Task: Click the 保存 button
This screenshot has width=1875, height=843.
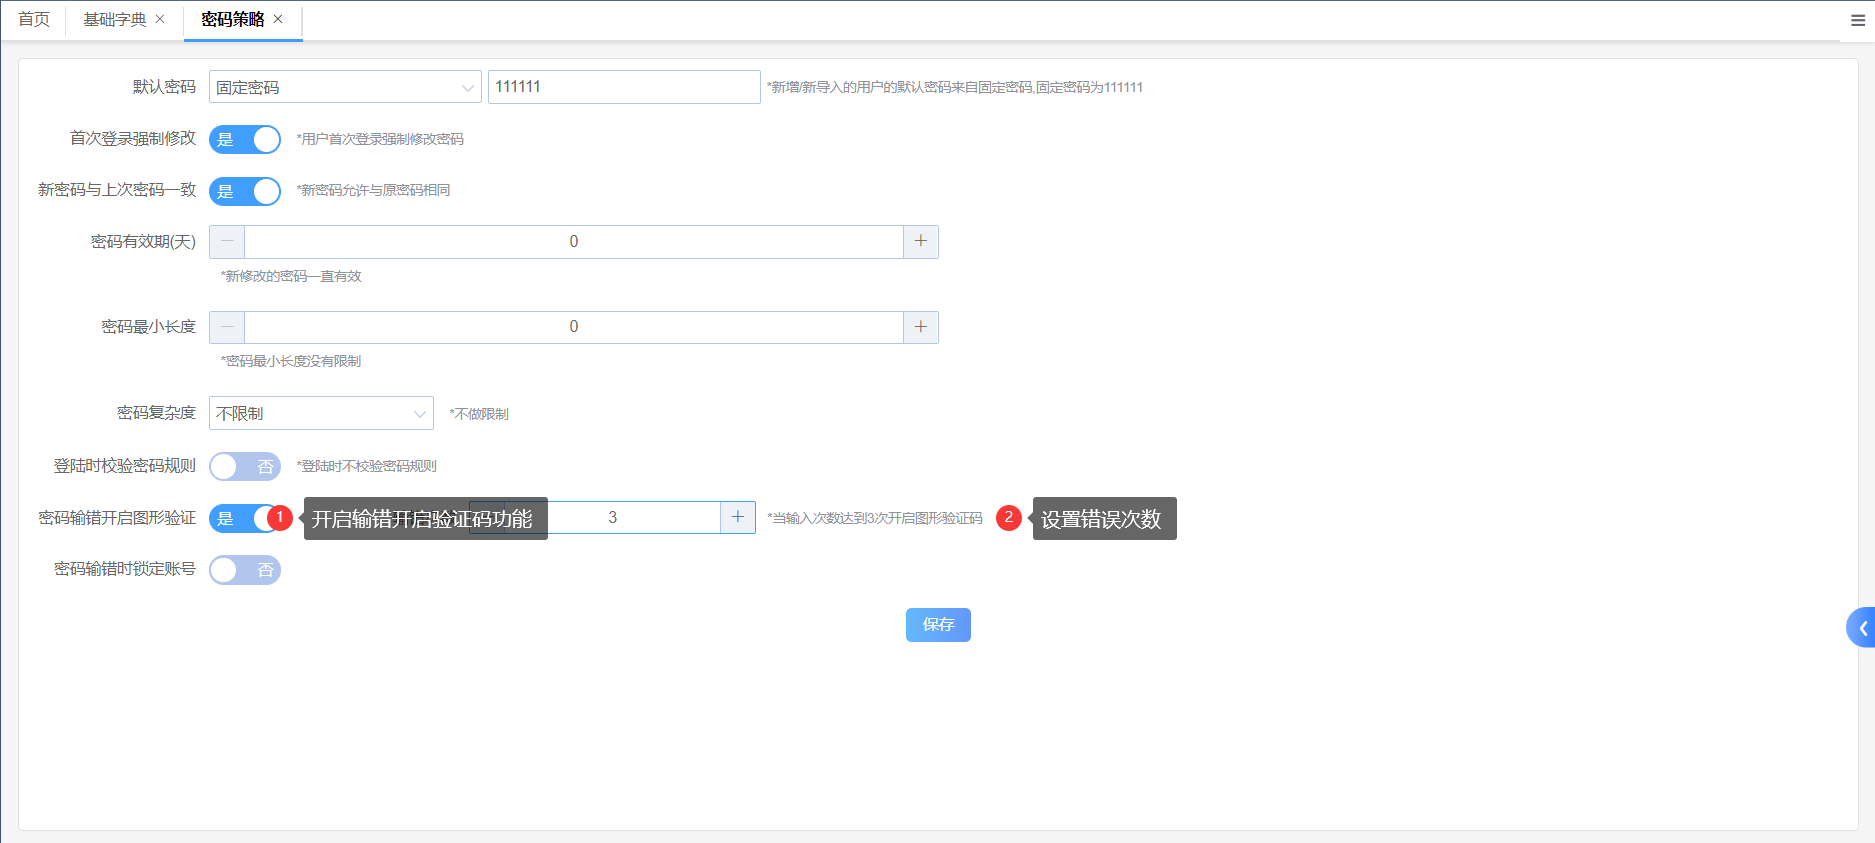Action: pyautogui.click(x=938, y=625)
